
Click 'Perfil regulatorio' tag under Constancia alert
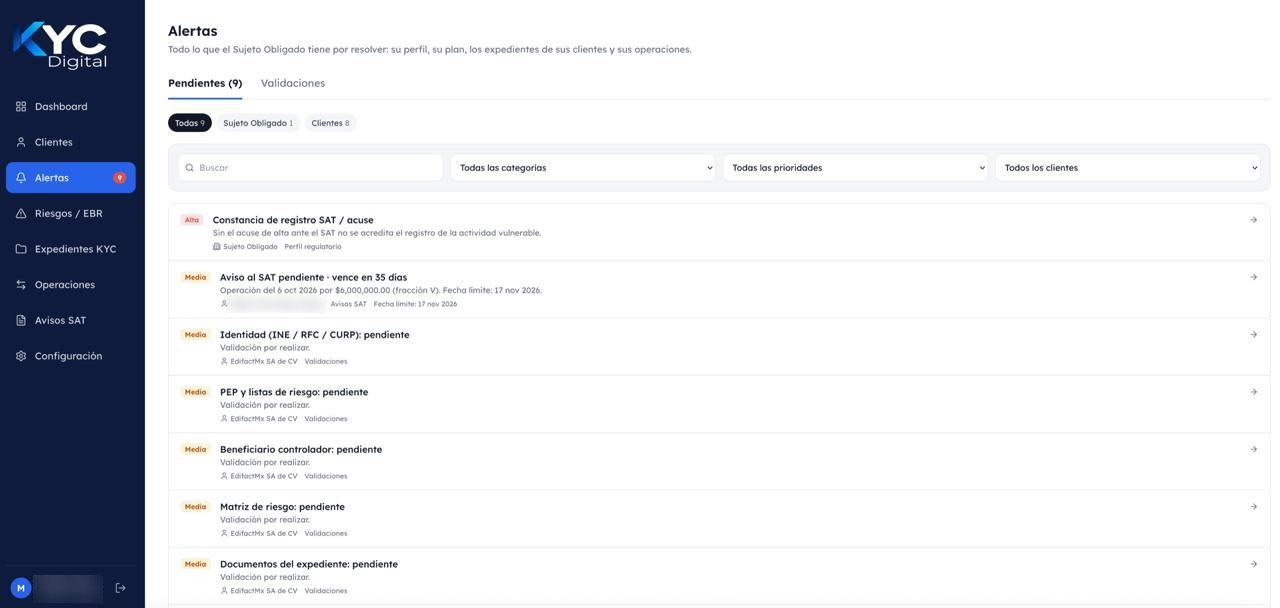coord(313,247)
